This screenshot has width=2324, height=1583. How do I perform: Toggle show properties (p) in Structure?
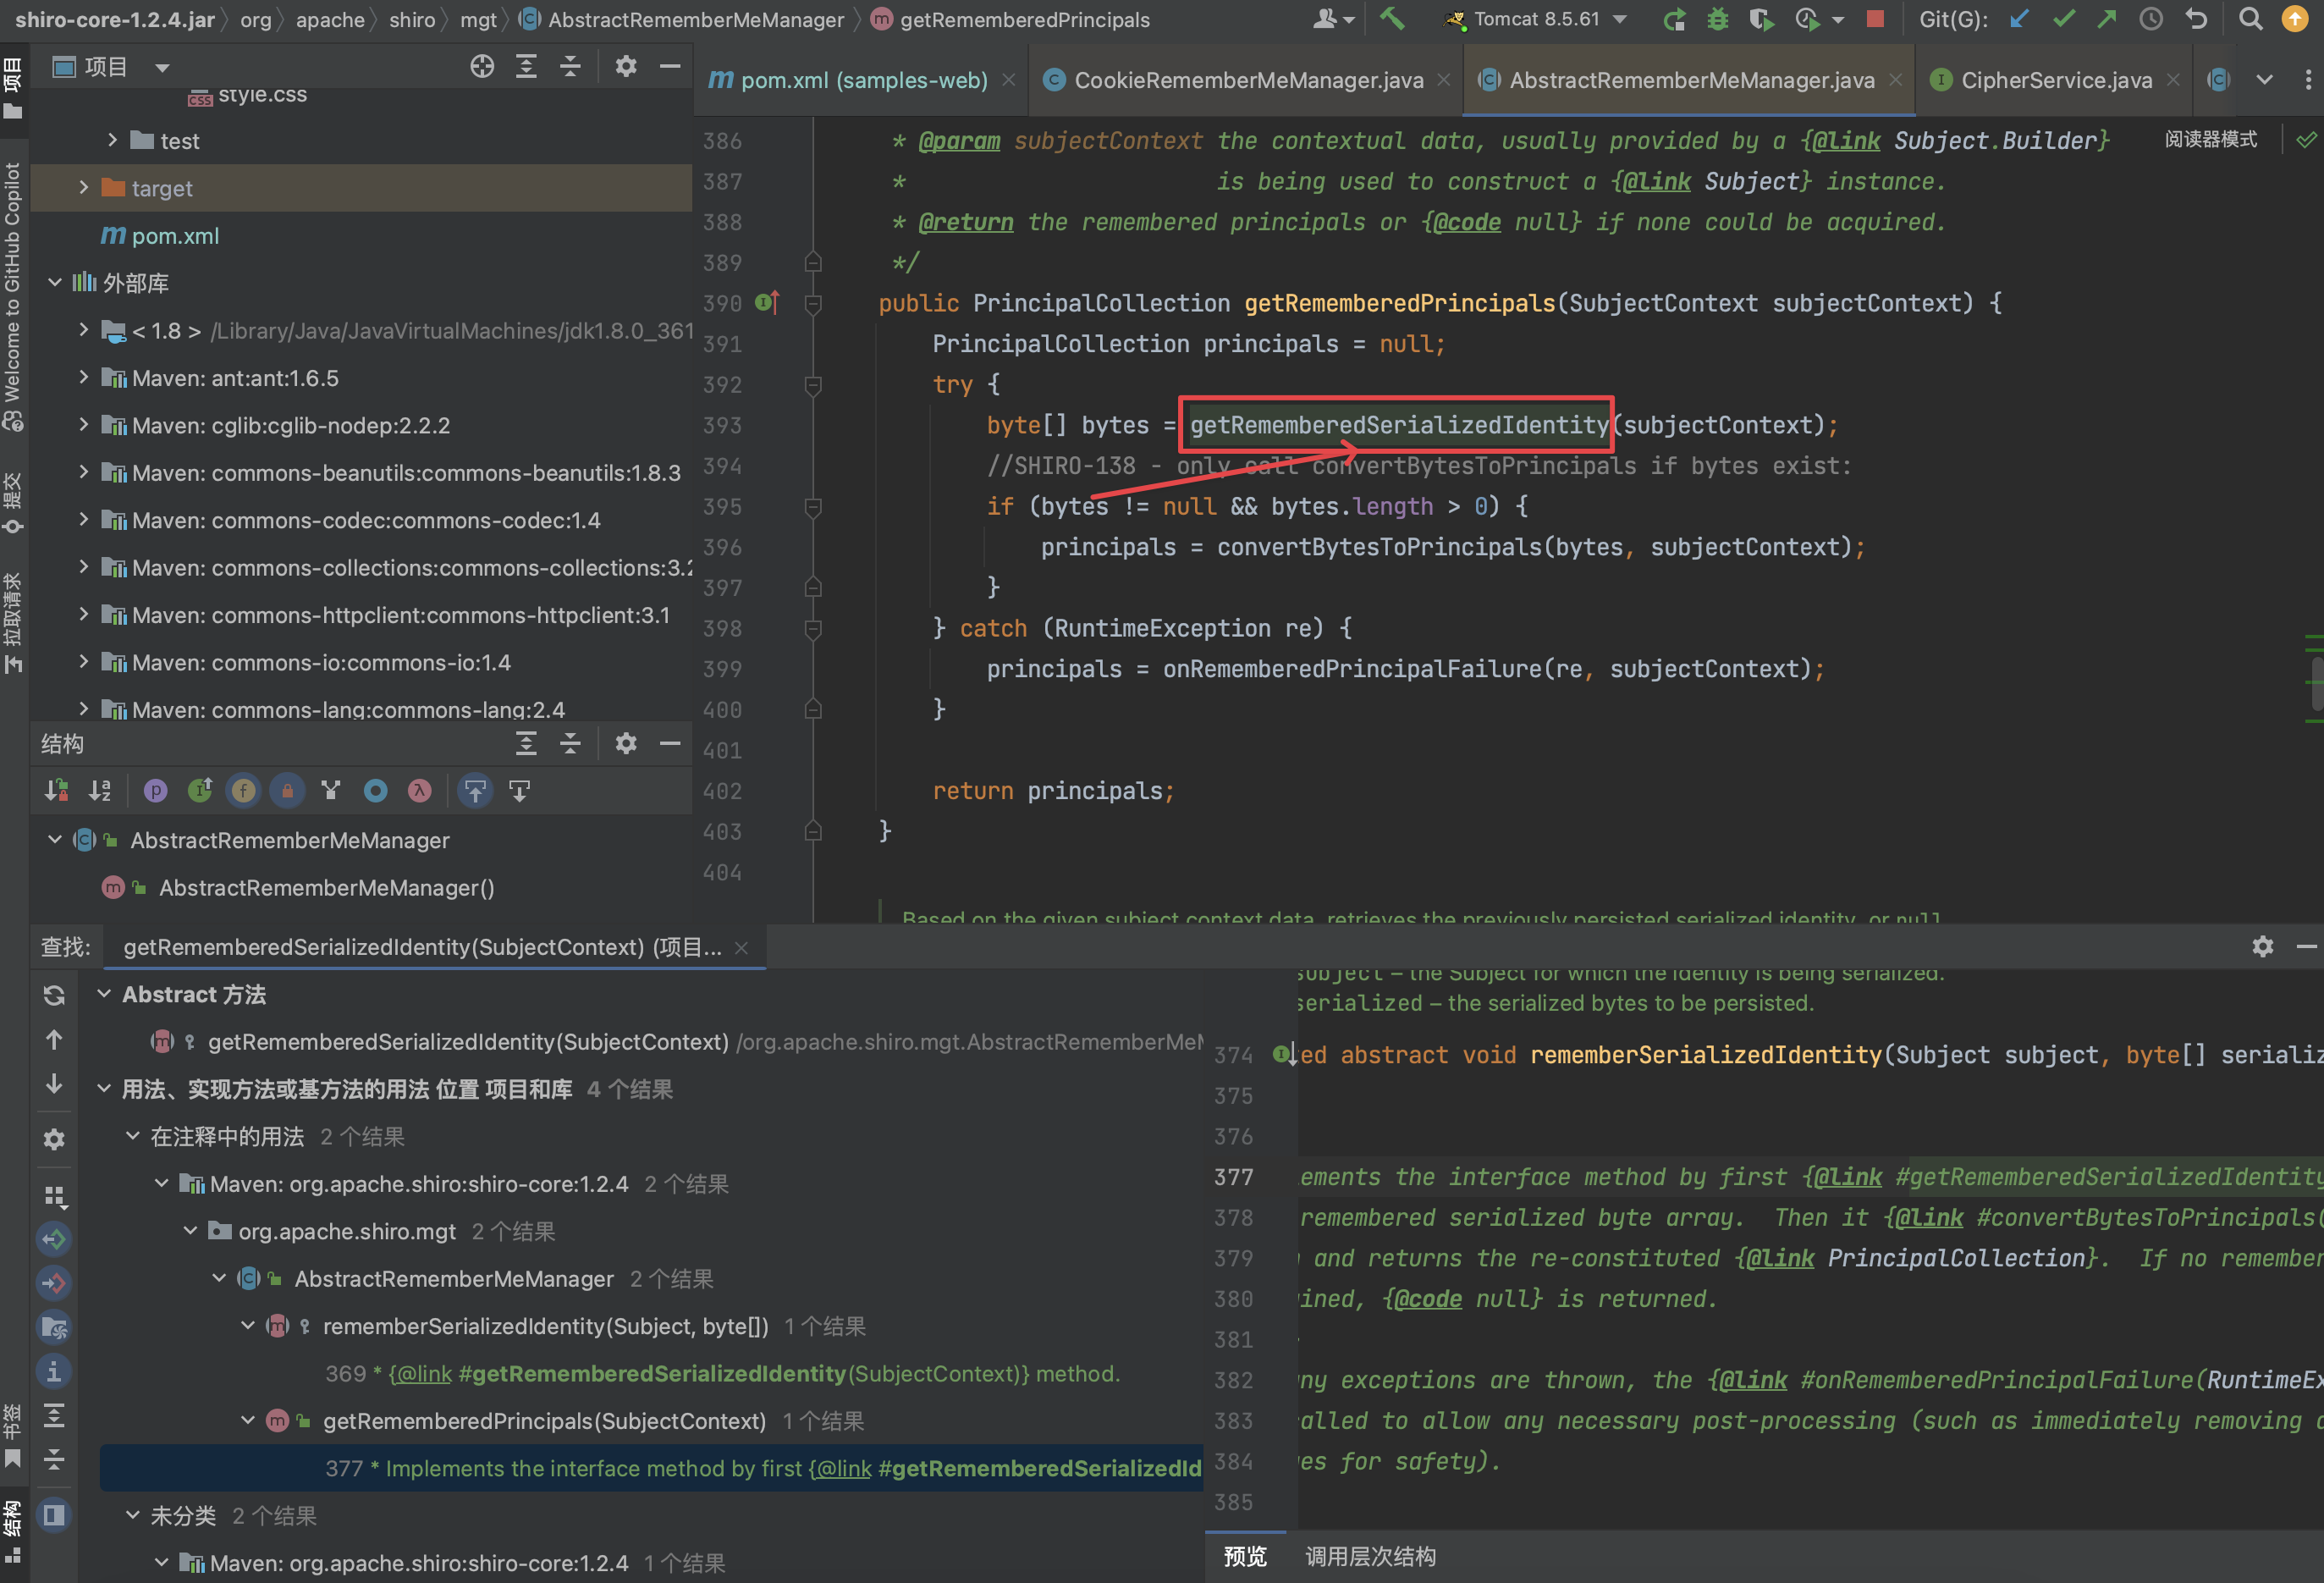[155, 791]
